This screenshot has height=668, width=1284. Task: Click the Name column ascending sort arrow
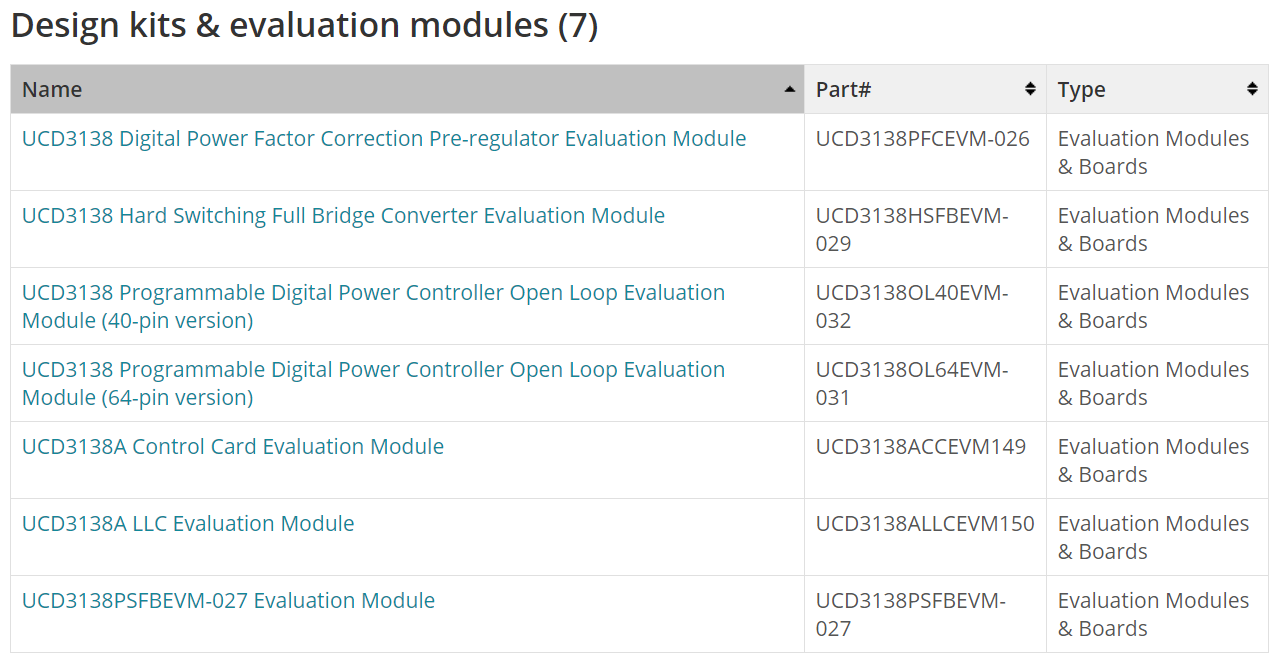tap(790, 90)
